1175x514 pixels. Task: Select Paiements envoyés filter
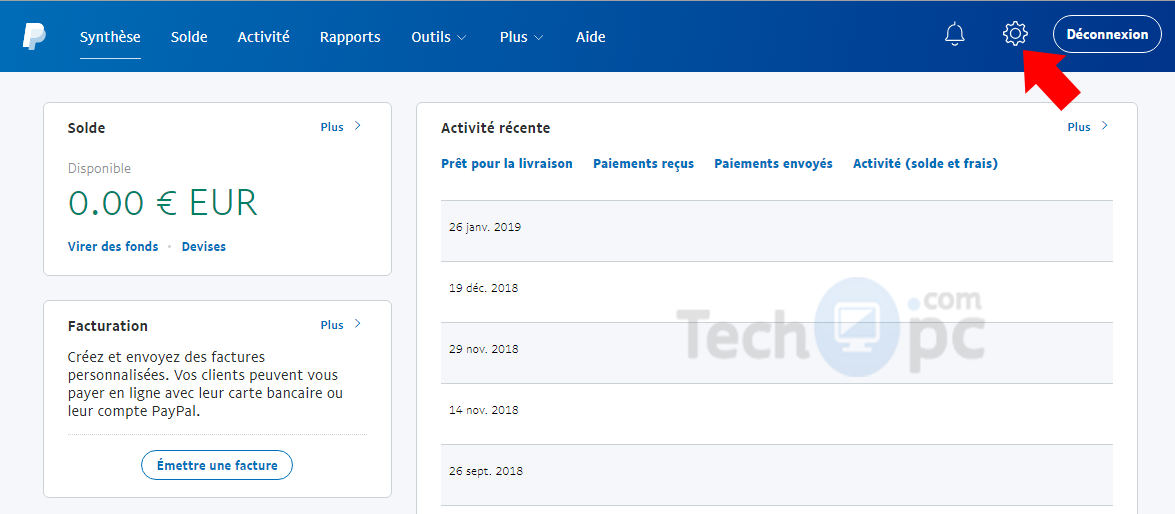point(773,163)
